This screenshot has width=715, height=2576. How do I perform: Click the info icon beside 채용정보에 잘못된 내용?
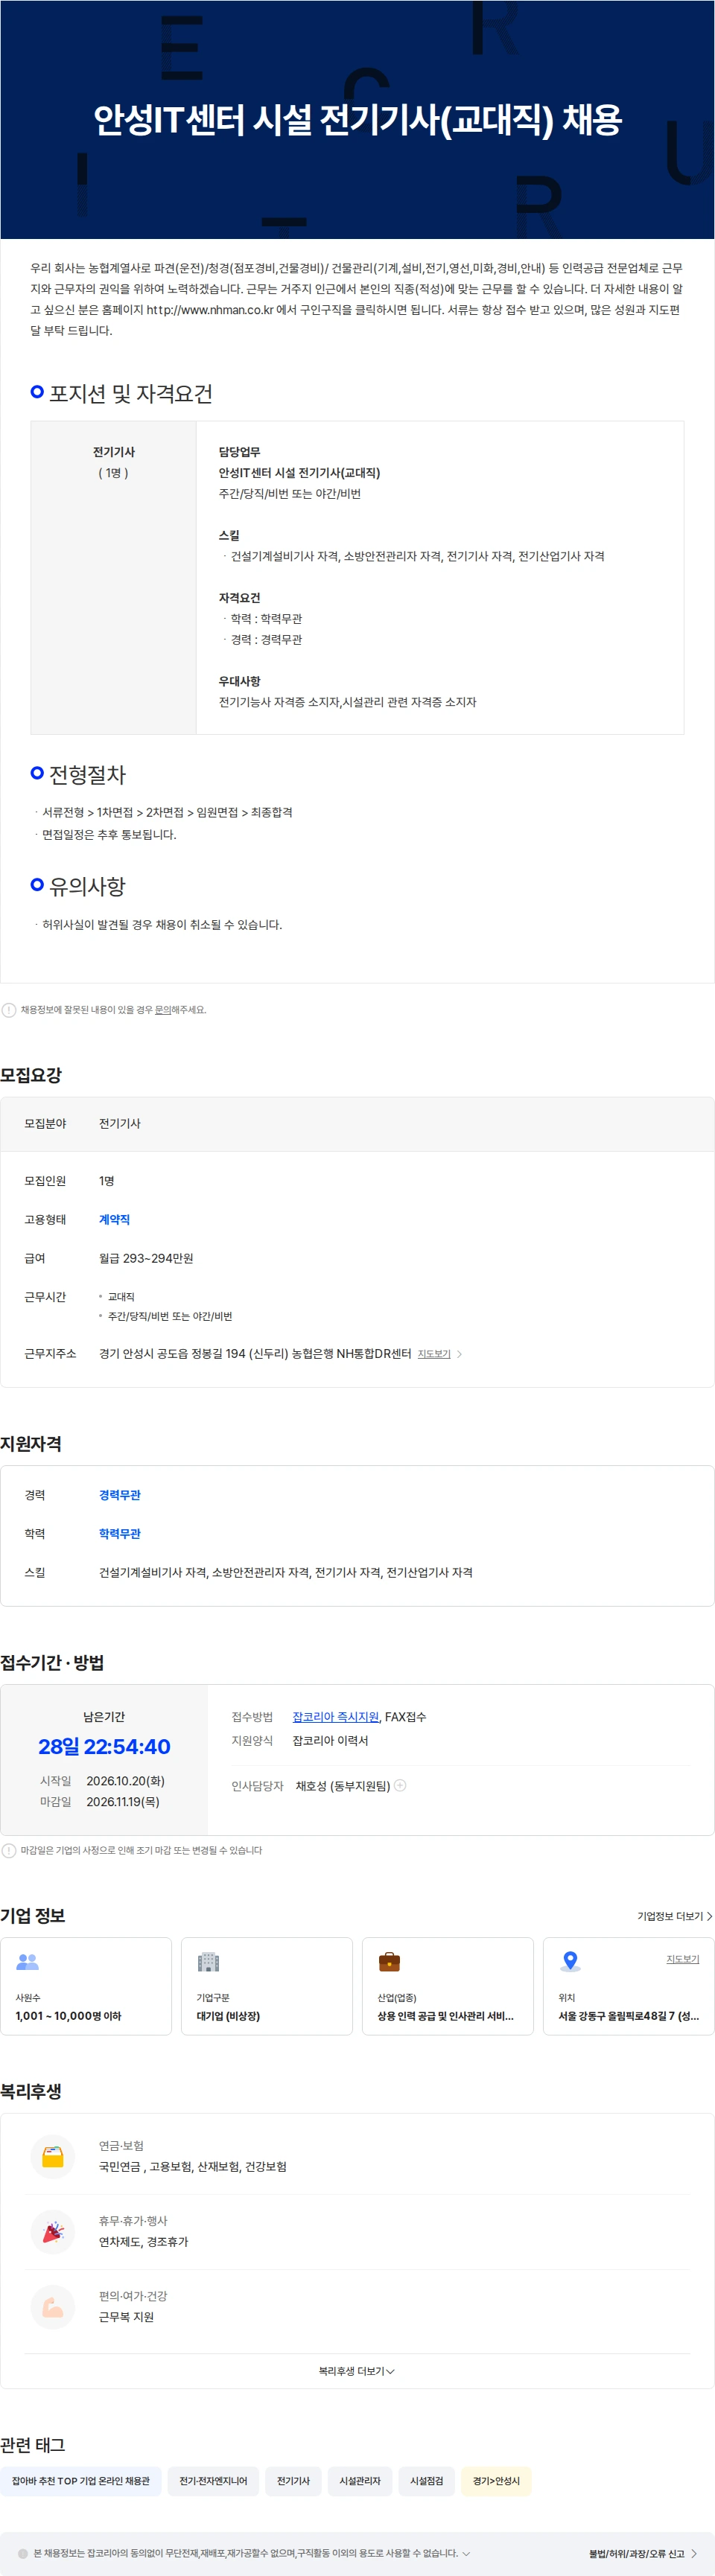click(9, 1010)
